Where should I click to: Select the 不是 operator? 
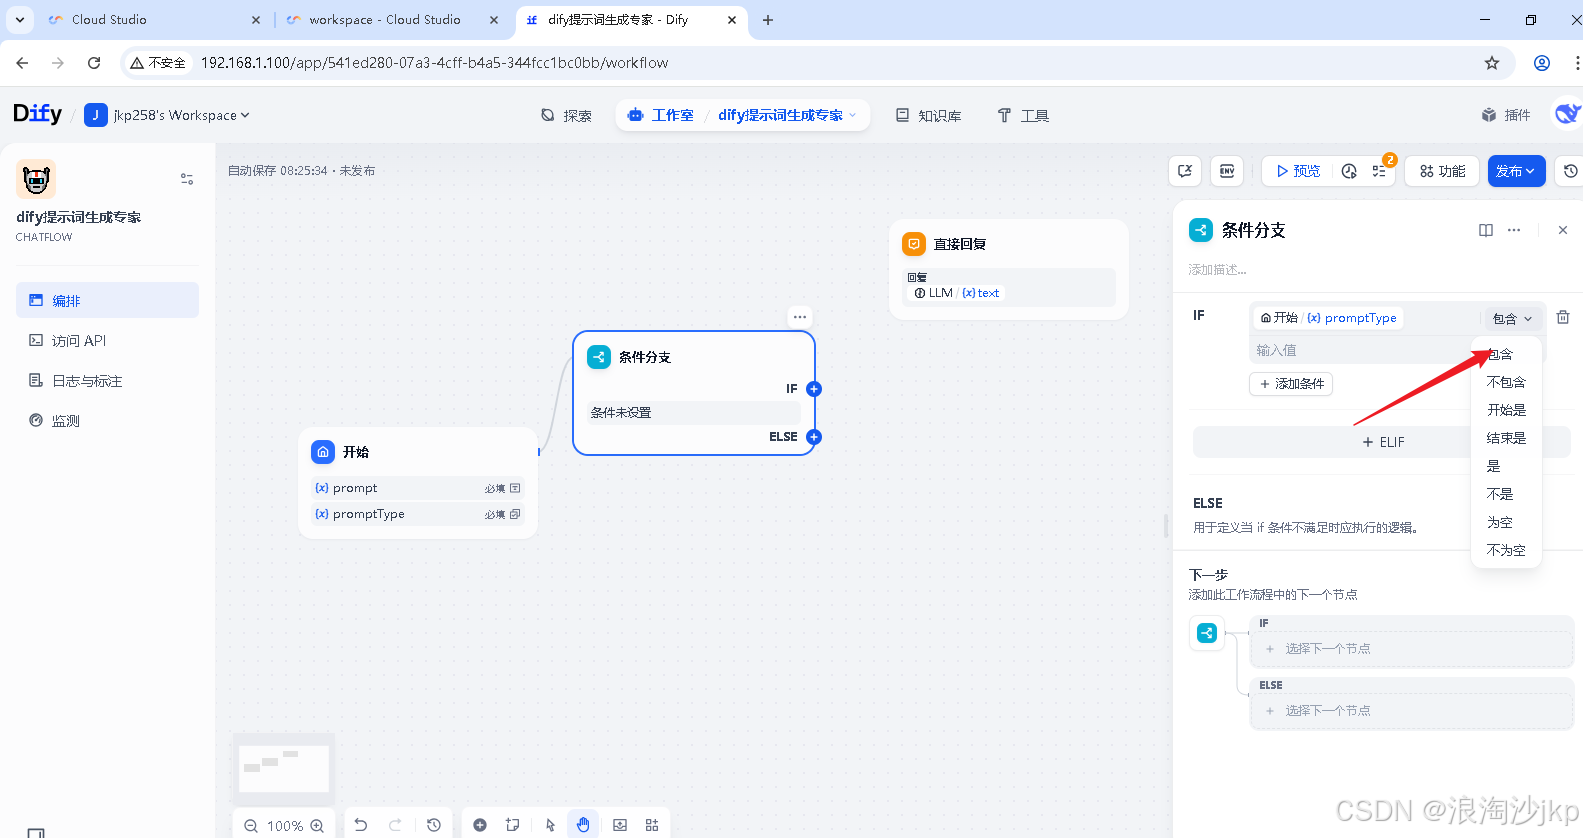1506,494
